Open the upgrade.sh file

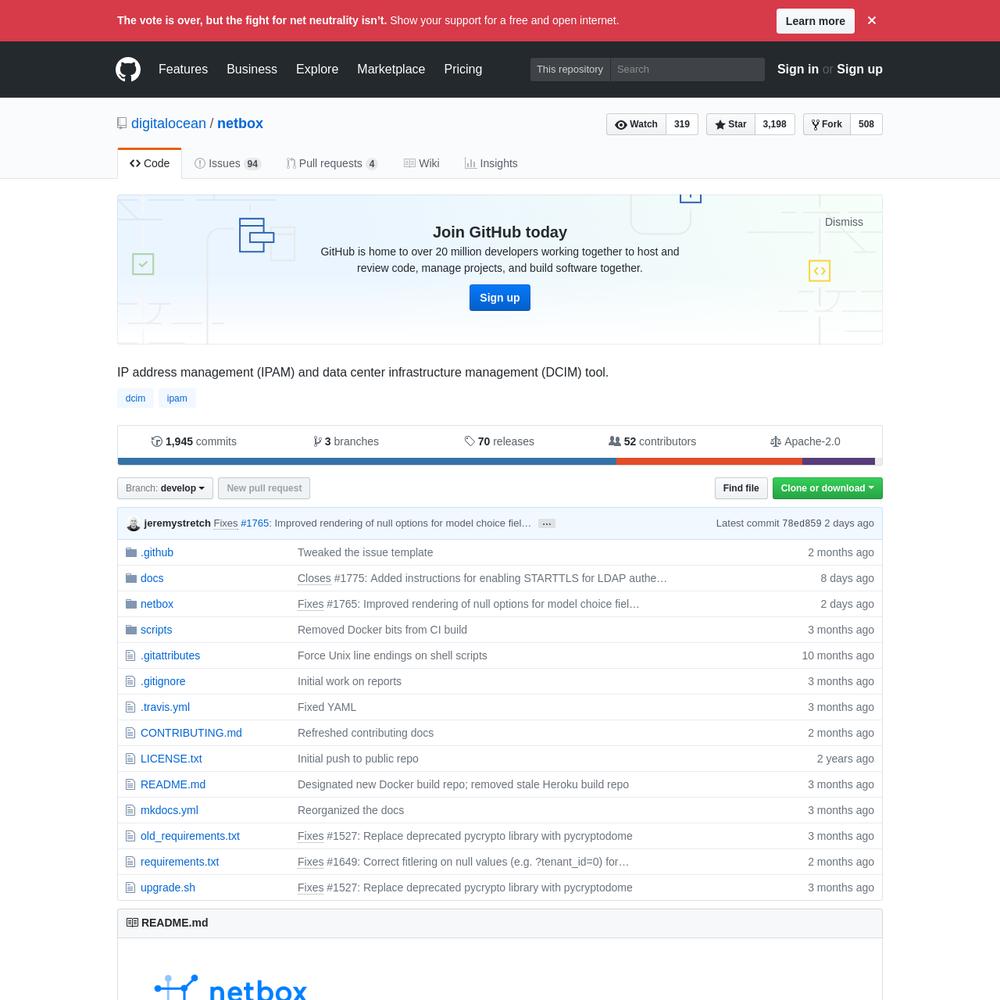[168, 888]
